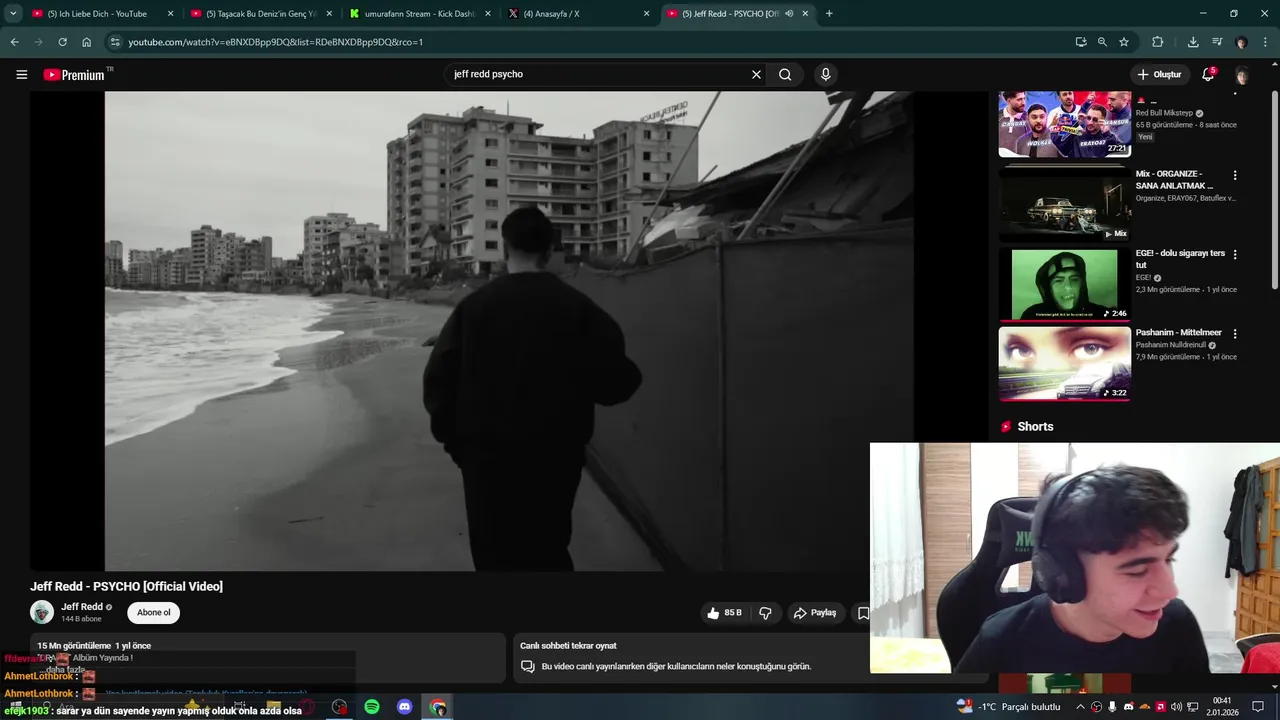Viewport: 1280px width, 720px height.
Task: Open Red Bull Mikstayp video thumbnail
Action: click(1064, 124)
